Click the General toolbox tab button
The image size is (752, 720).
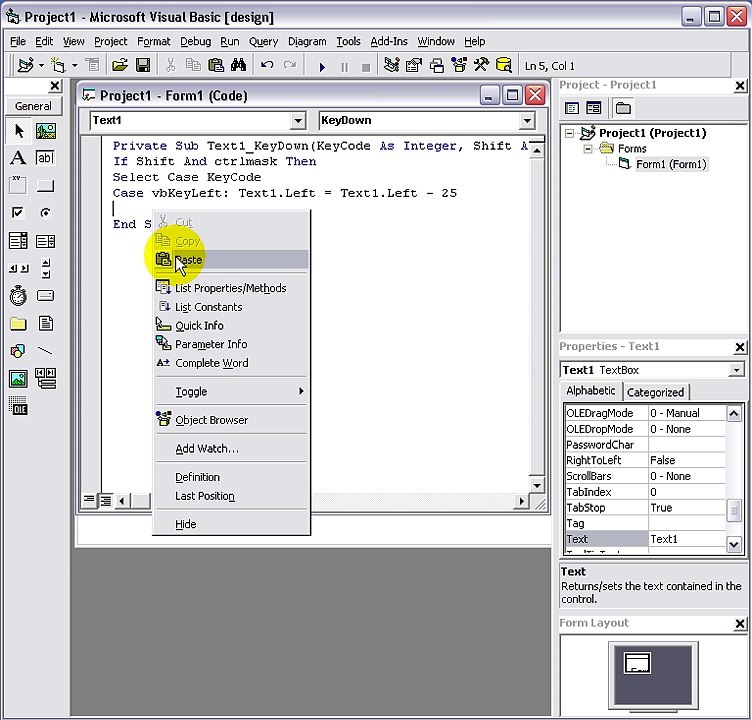click(x=33, y=106)
